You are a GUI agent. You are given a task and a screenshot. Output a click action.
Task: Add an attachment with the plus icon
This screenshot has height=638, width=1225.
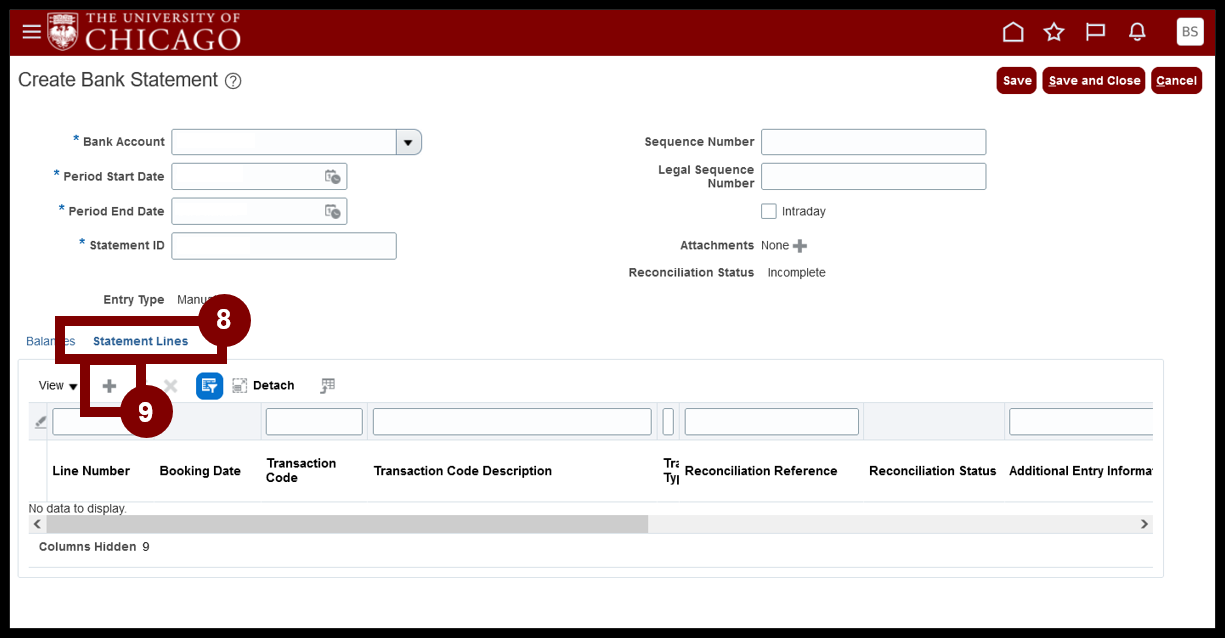[799, 246]
